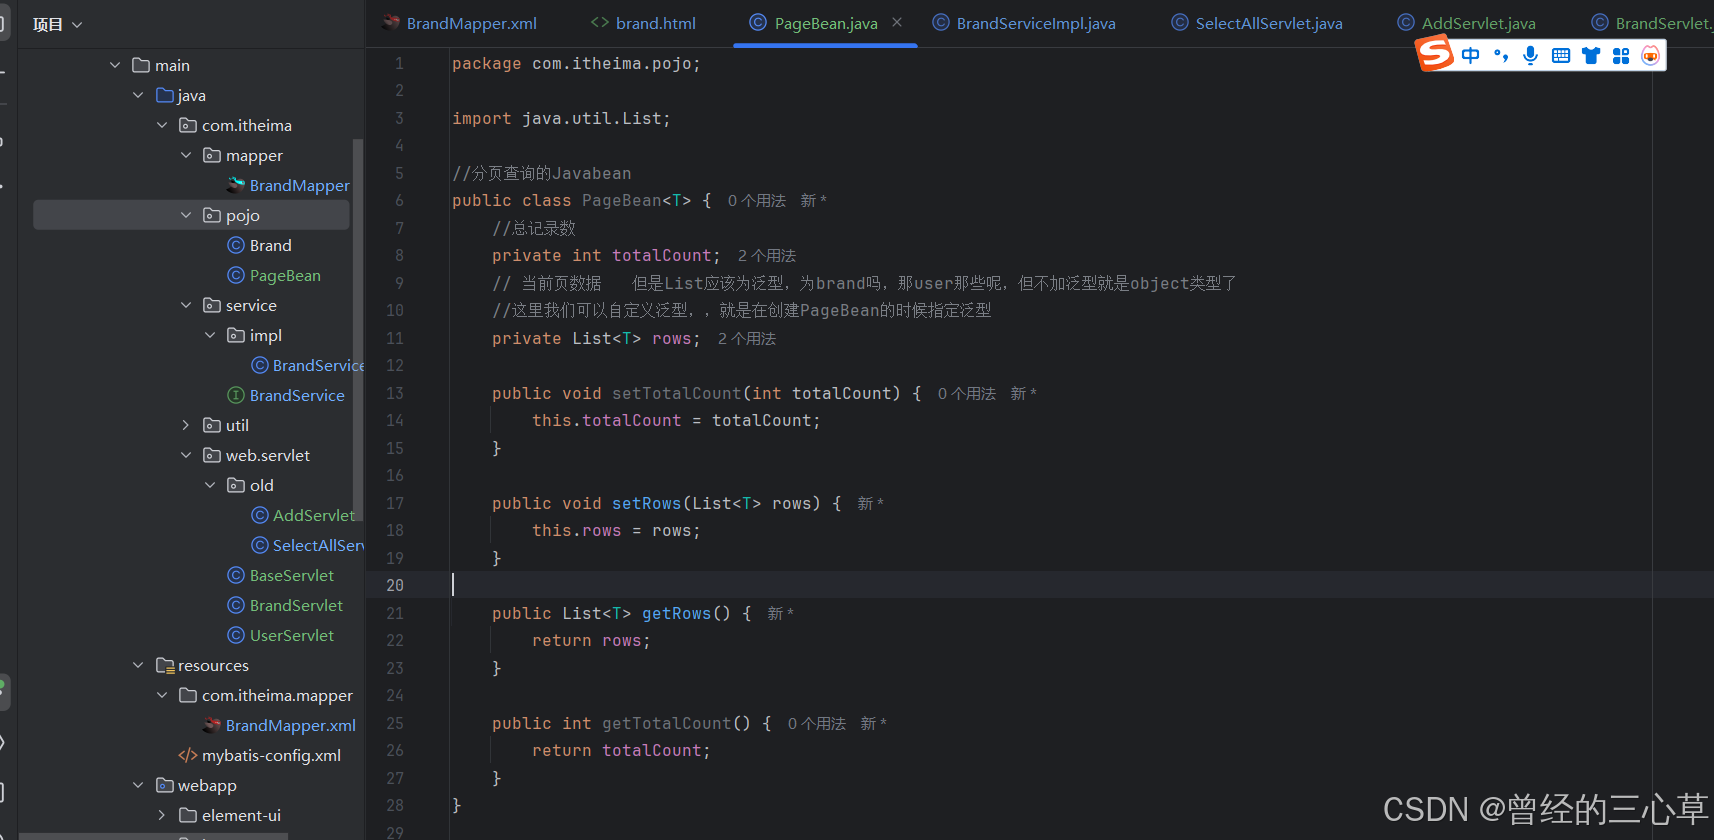Click the class icon next to BaseServlet
Image resolution: width=1714 pixels, height=840 pixels.
coord(236,575)
